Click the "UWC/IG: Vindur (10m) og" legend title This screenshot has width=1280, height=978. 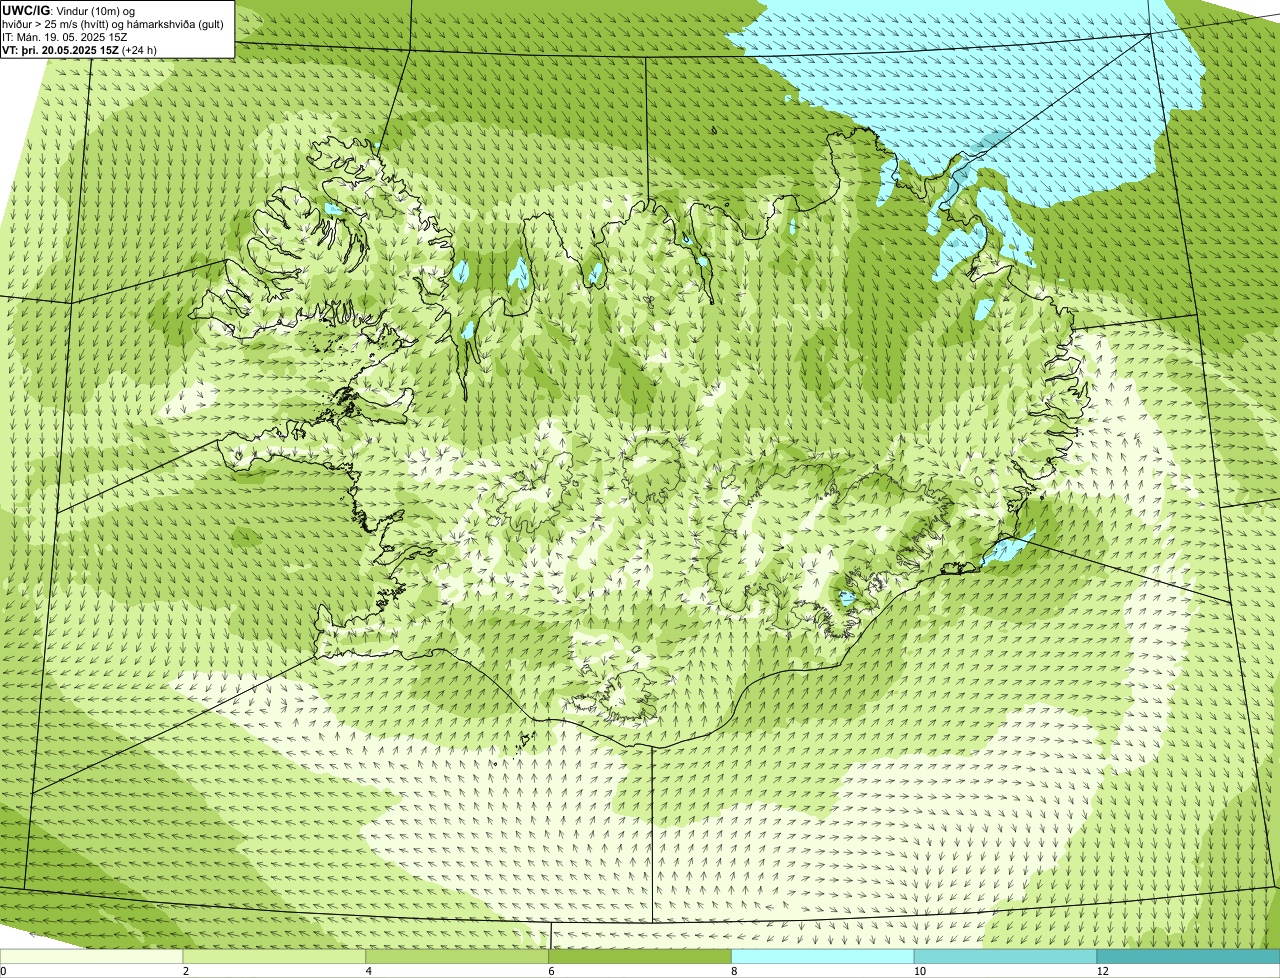coord(69,10)
